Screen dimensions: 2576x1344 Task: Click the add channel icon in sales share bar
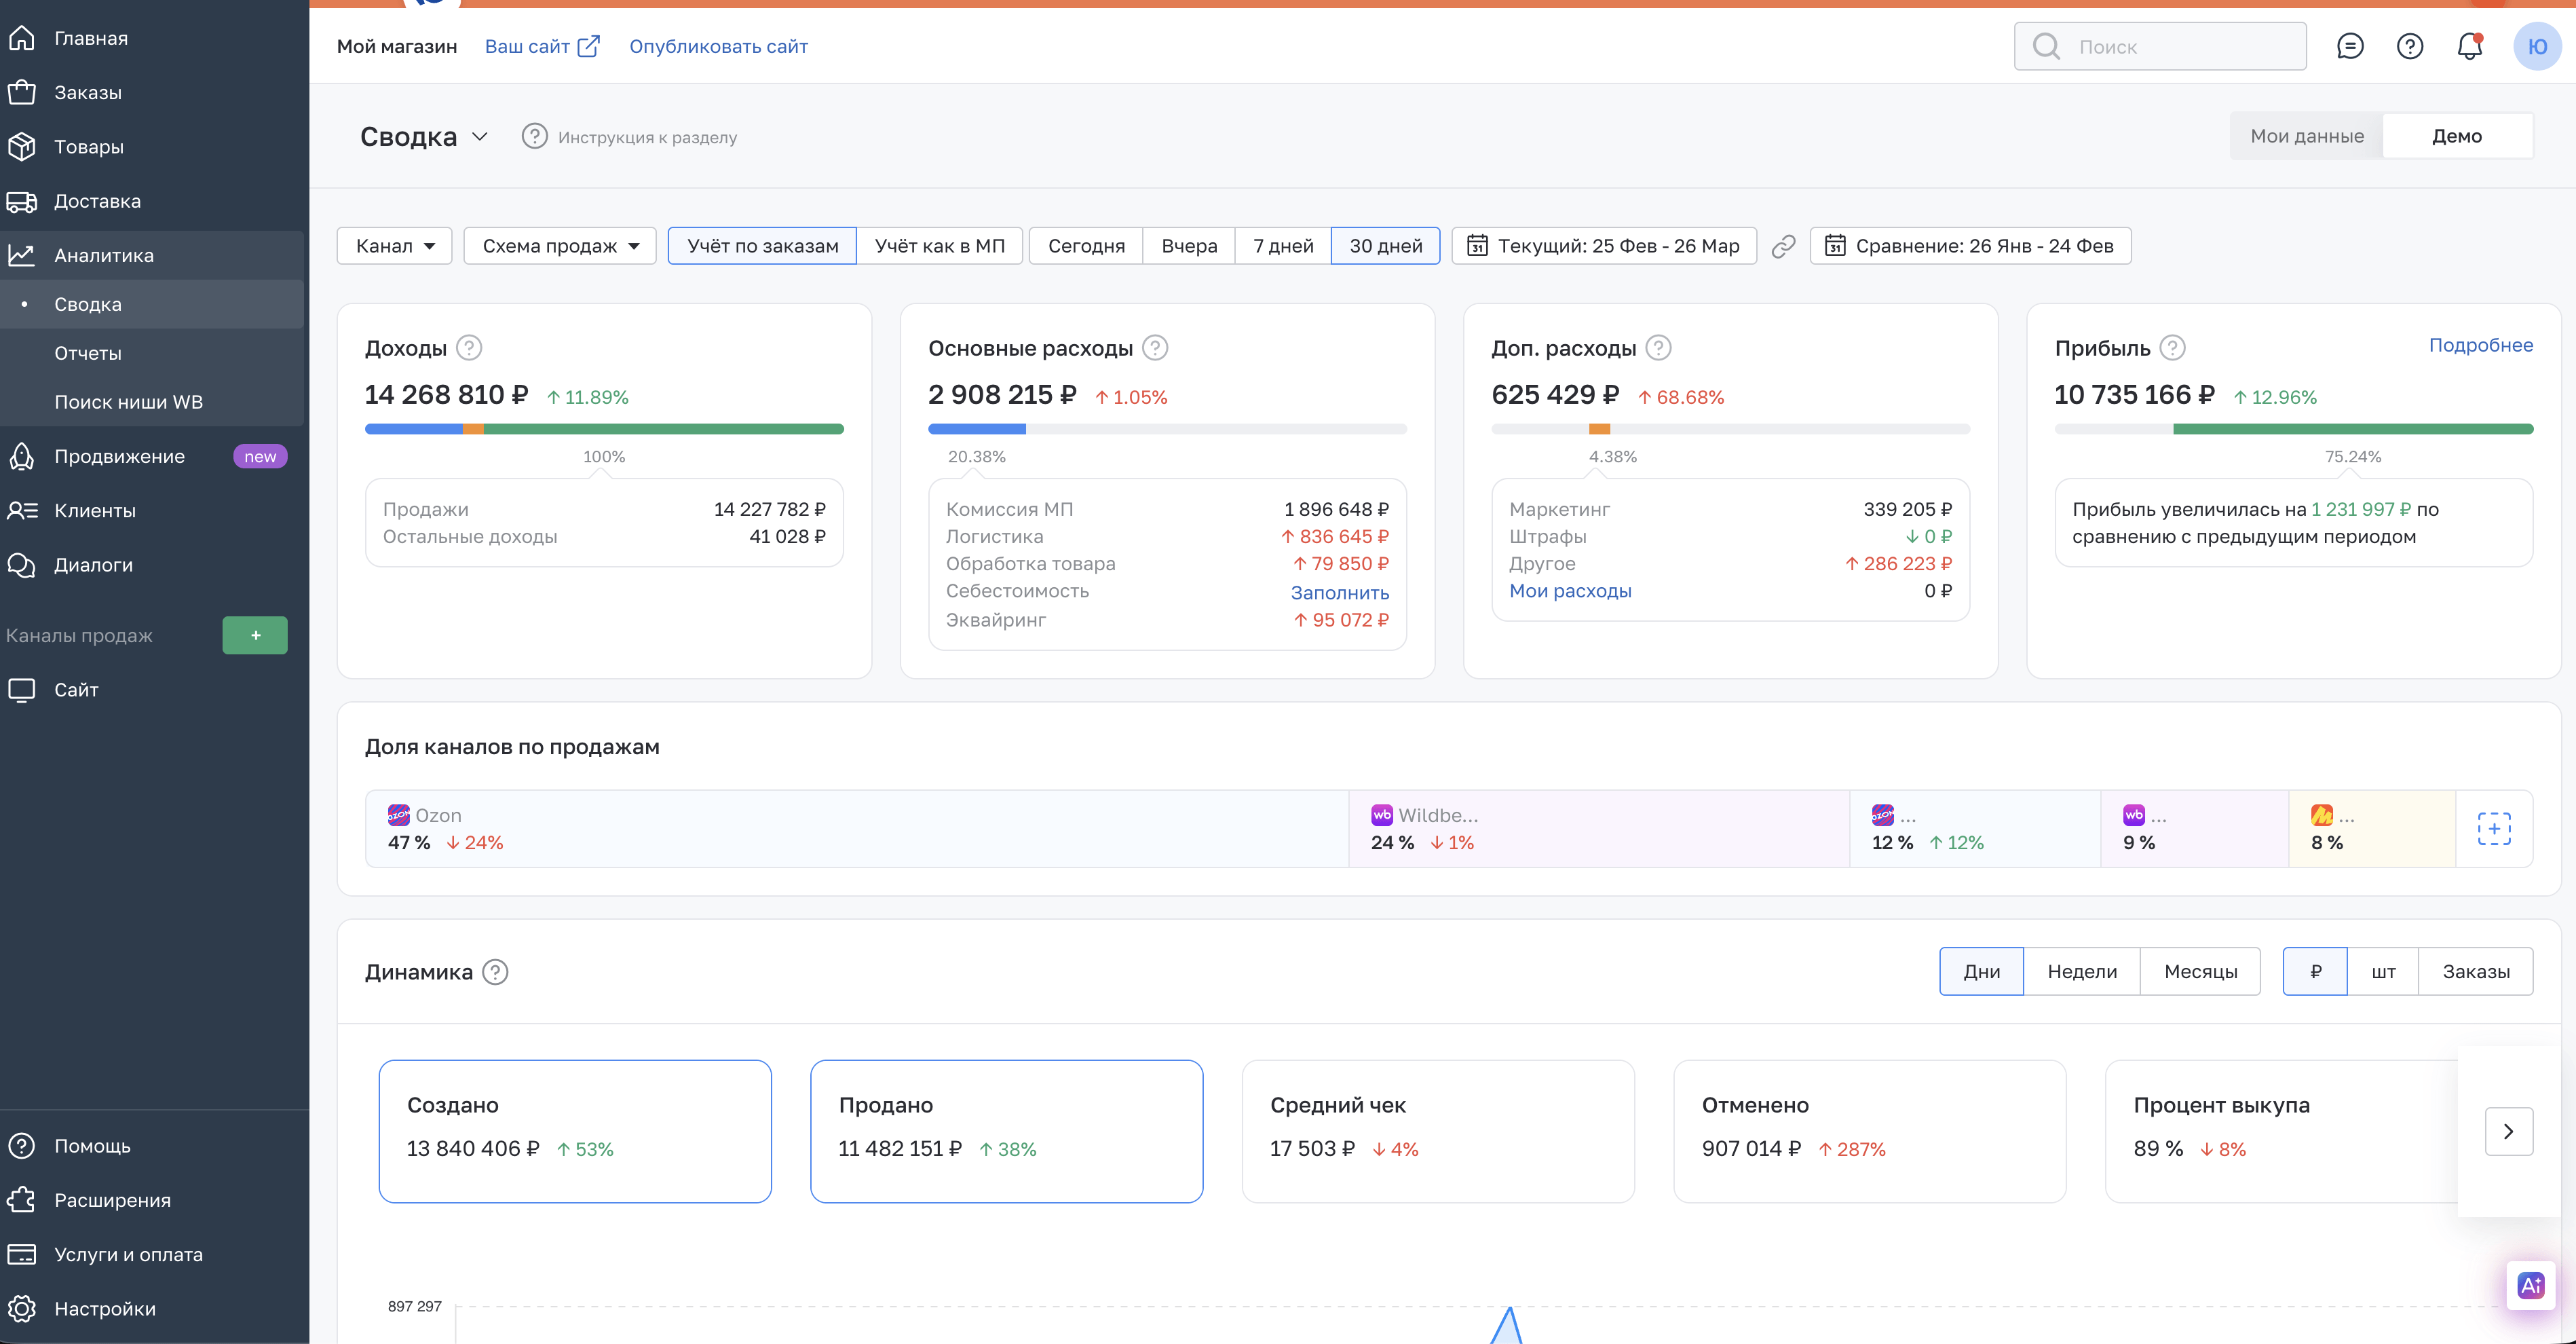[2493, 829]
